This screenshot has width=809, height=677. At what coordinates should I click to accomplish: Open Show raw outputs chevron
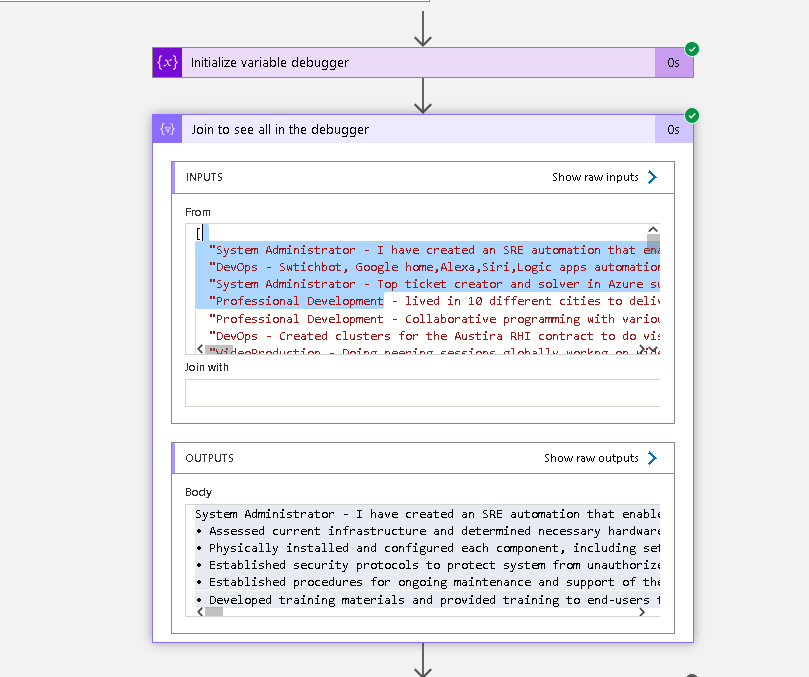coord(652,458)
